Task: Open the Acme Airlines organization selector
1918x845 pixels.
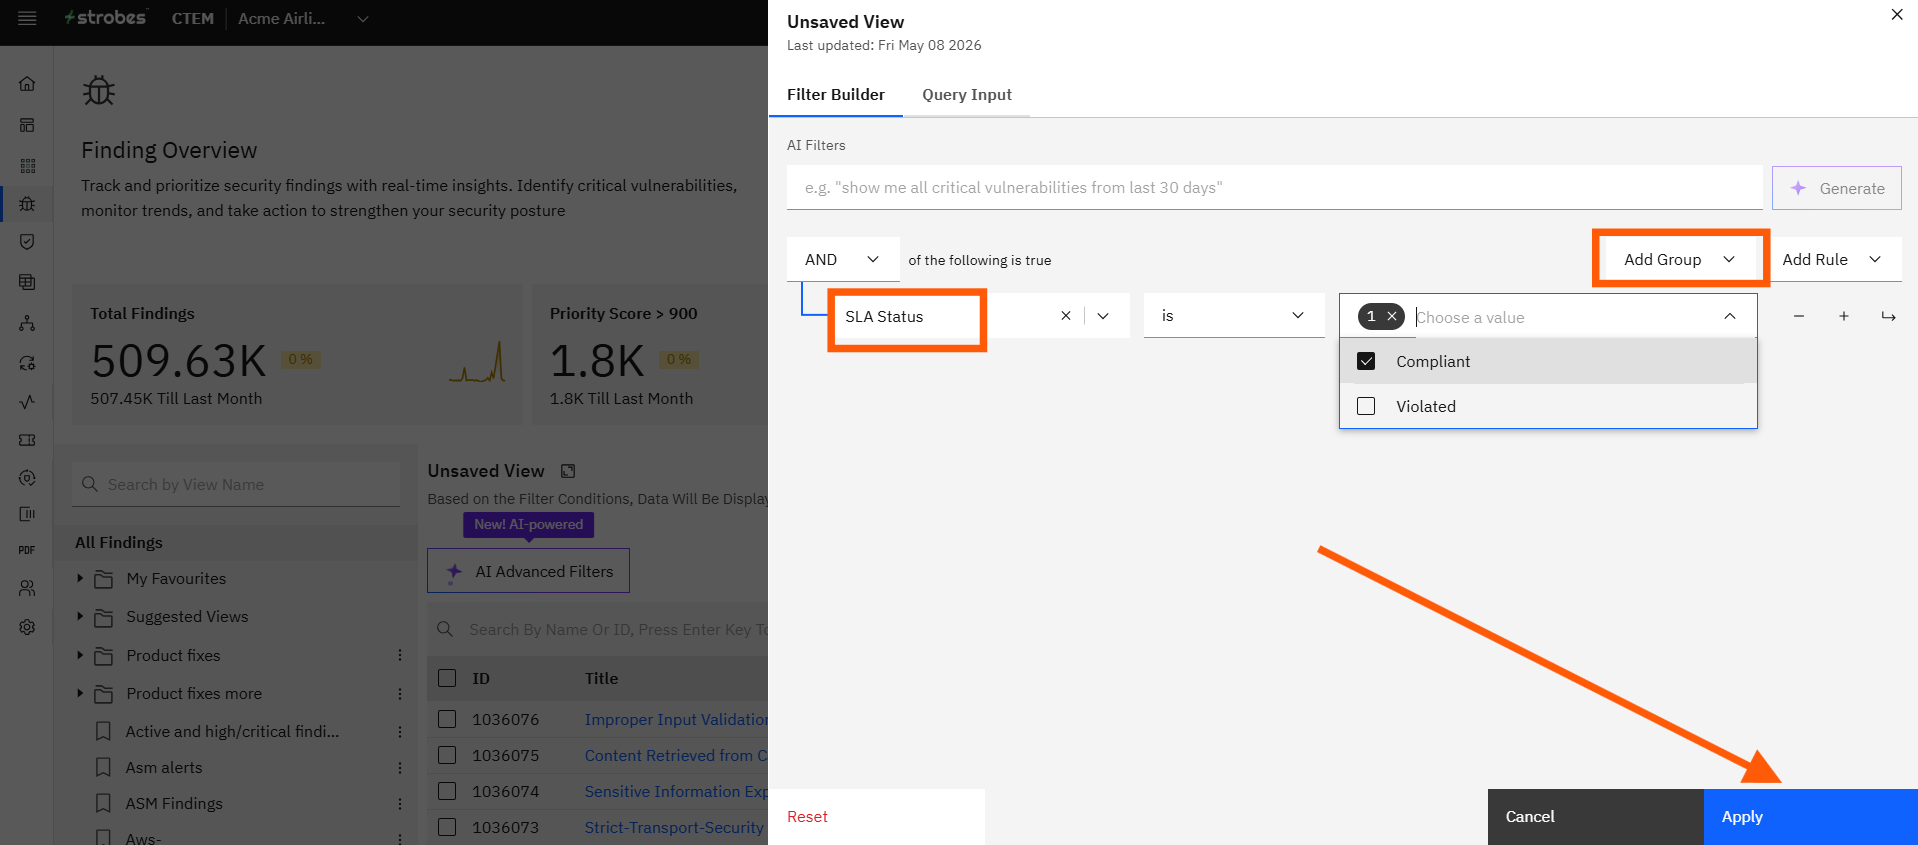Action: click(304, 19)
